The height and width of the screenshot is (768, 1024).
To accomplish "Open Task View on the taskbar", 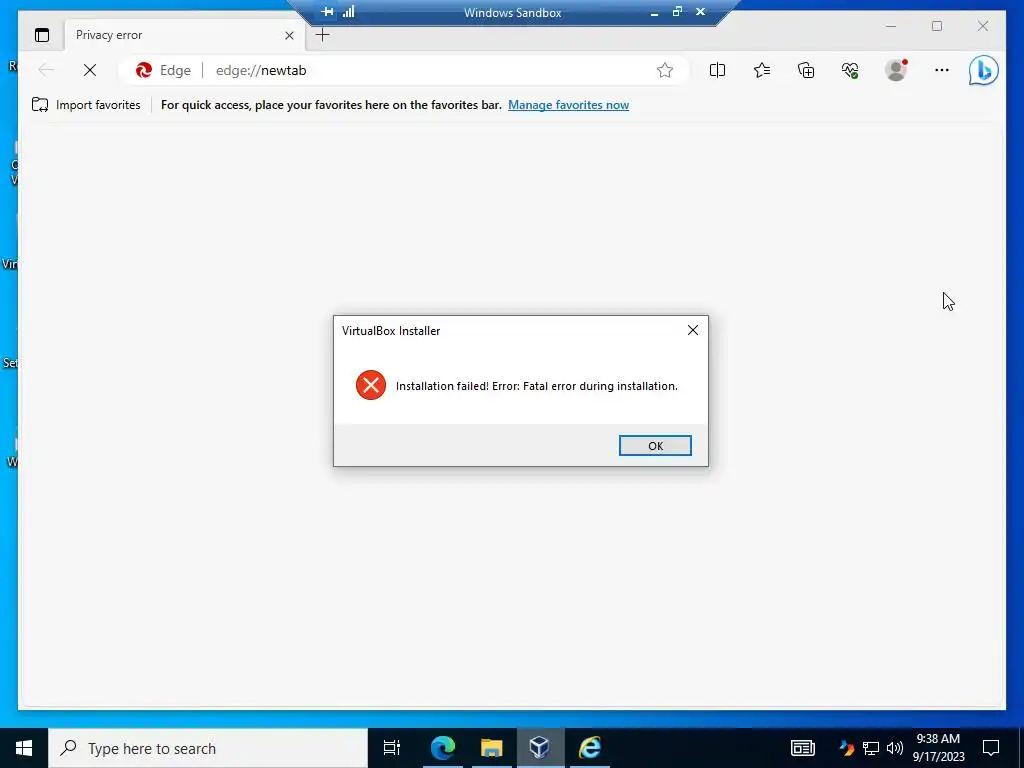I will coord(392,748).
